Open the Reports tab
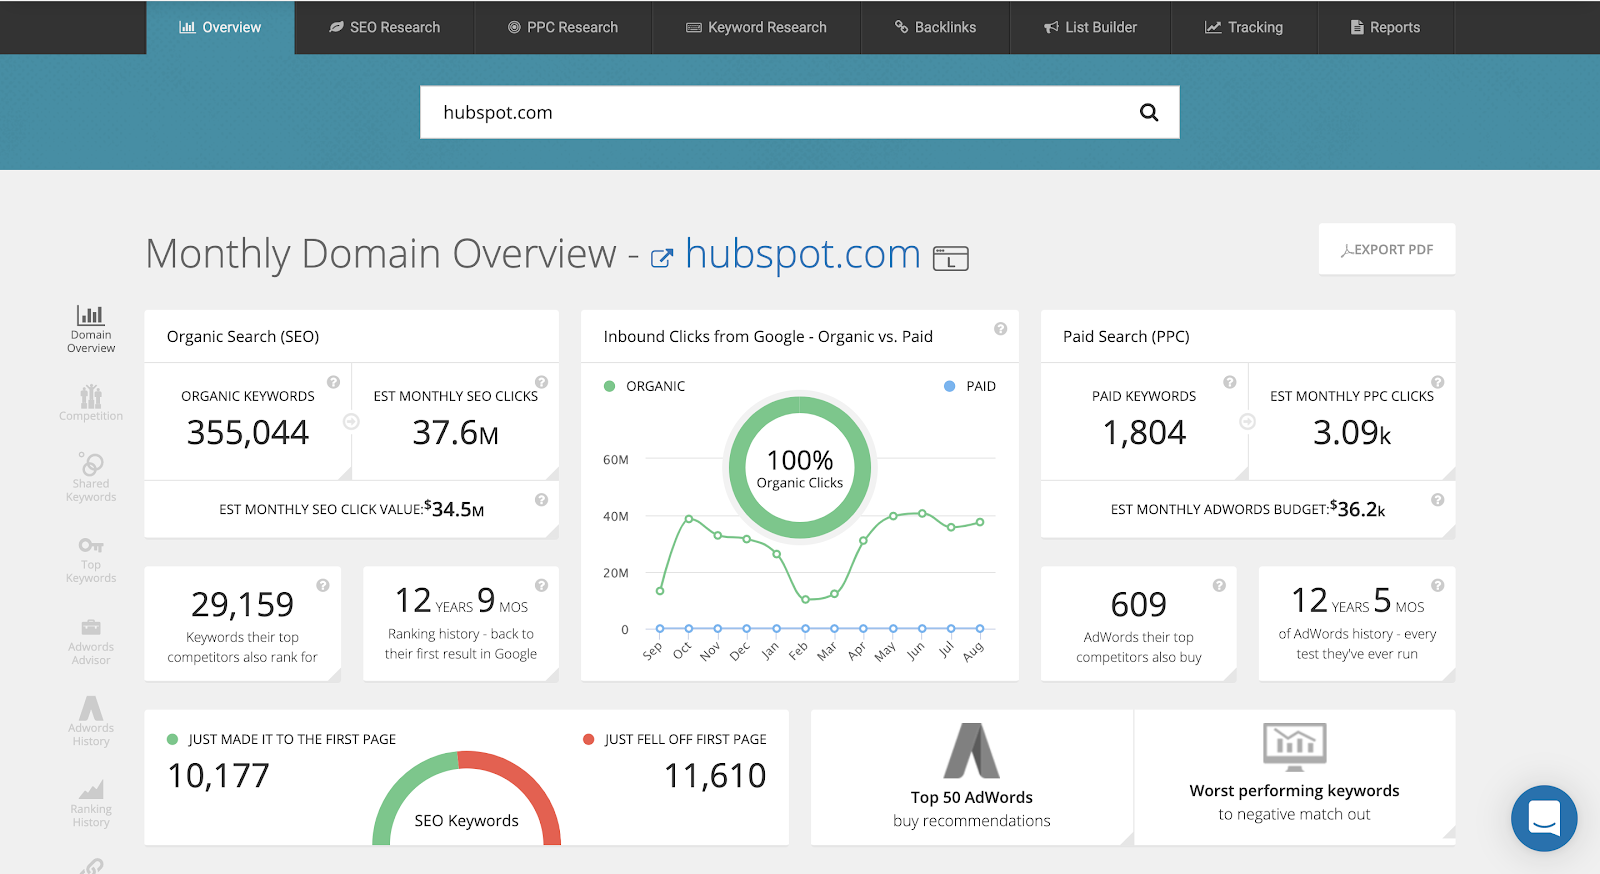Screen dimensions: 1600x874 [1385, 27]
